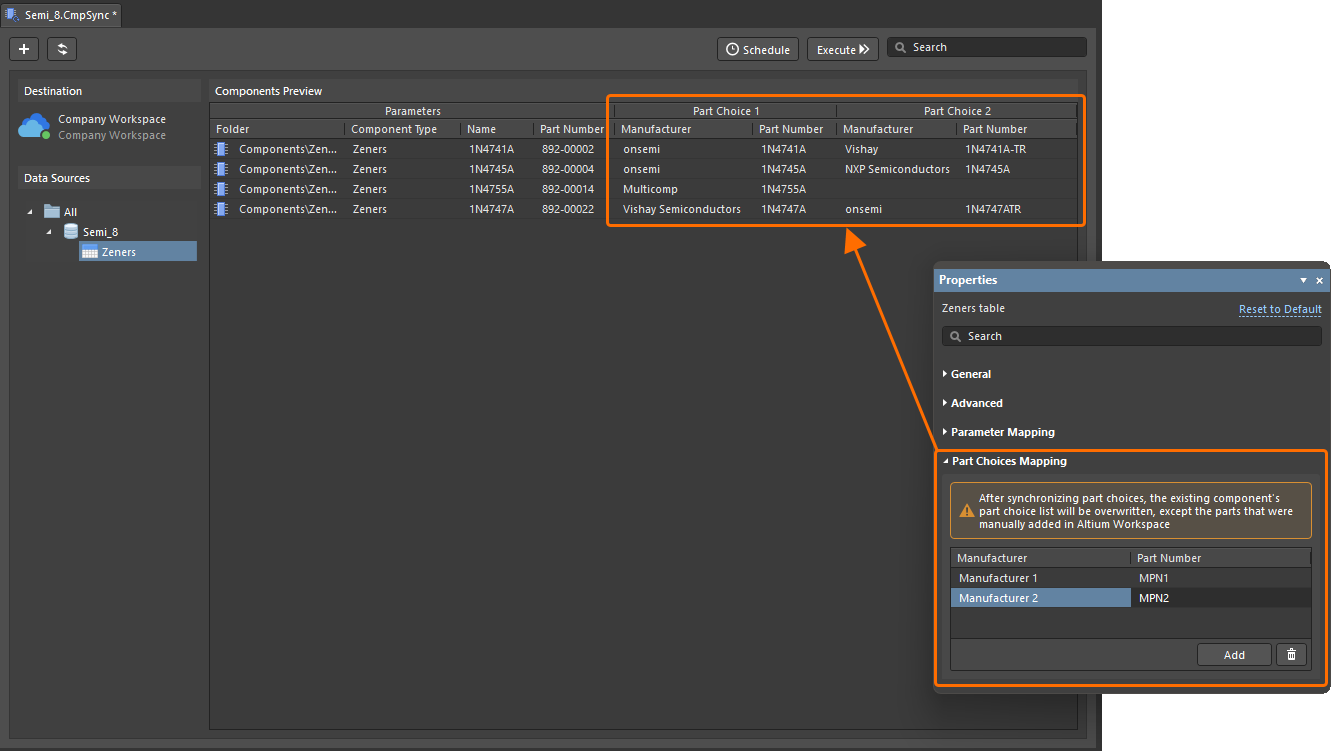The image size is (1331, 751).
Task: Open the Properties panel dropdown arrow menu
Action: pos(1303,281)
